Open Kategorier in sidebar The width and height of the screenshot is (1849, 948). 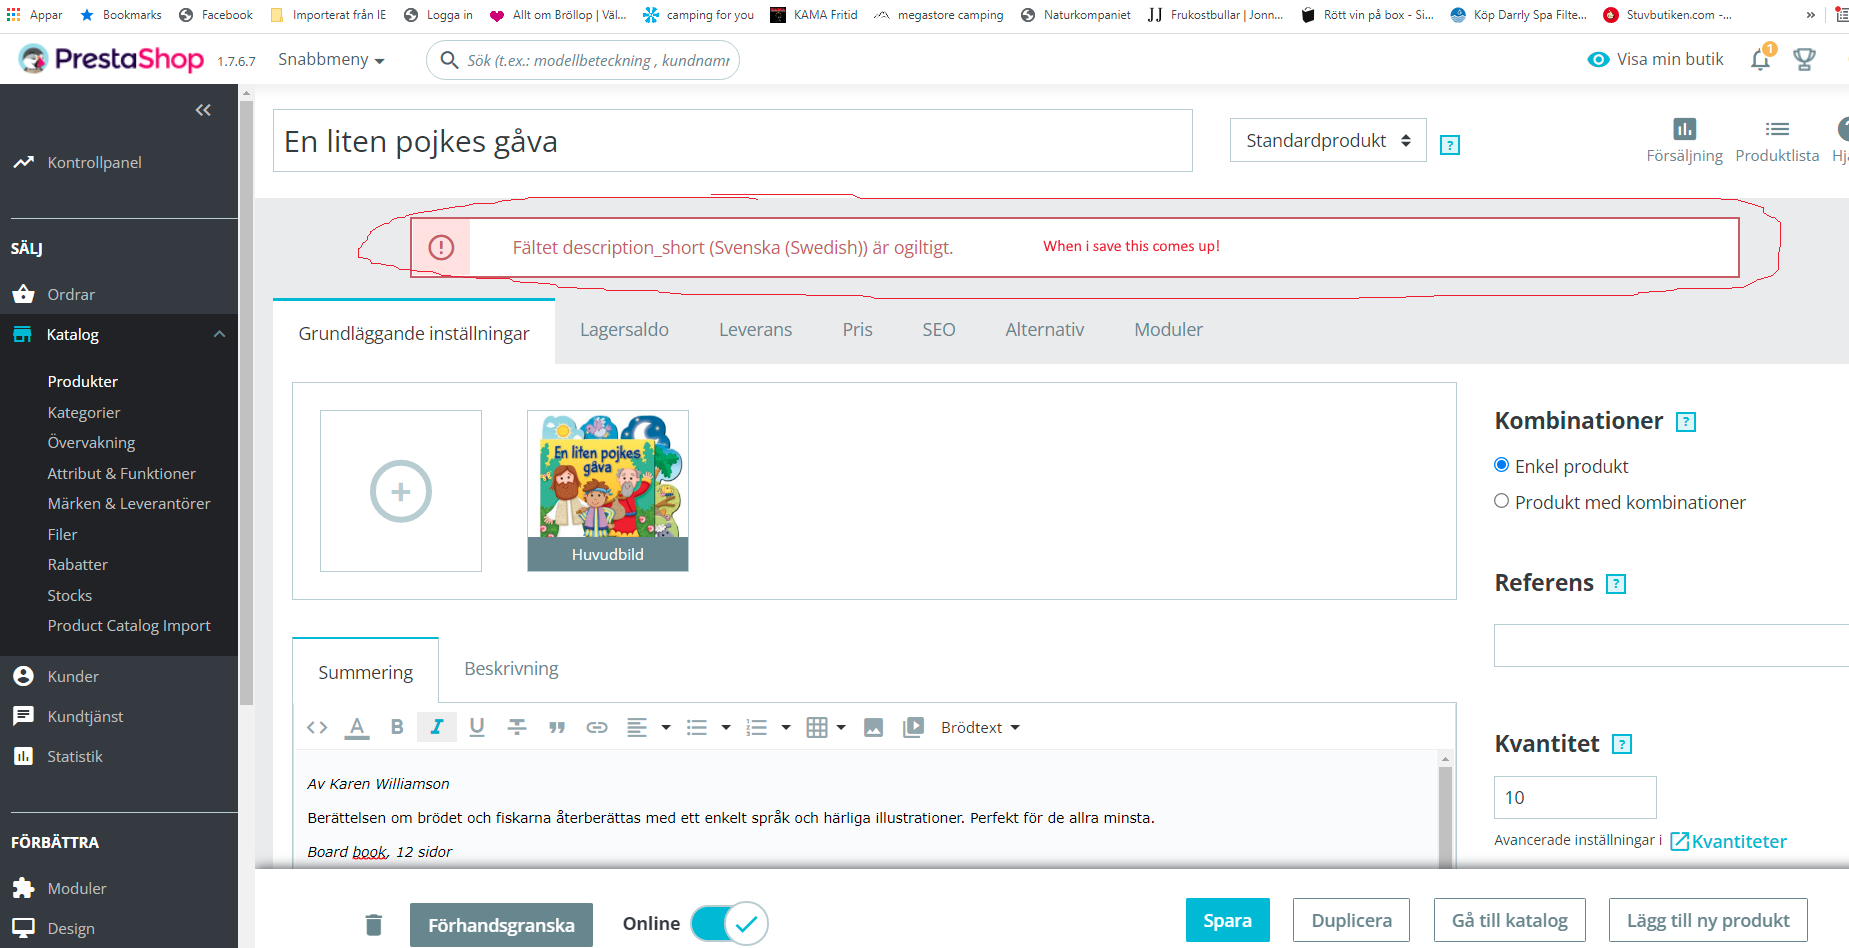pos(84,412)
